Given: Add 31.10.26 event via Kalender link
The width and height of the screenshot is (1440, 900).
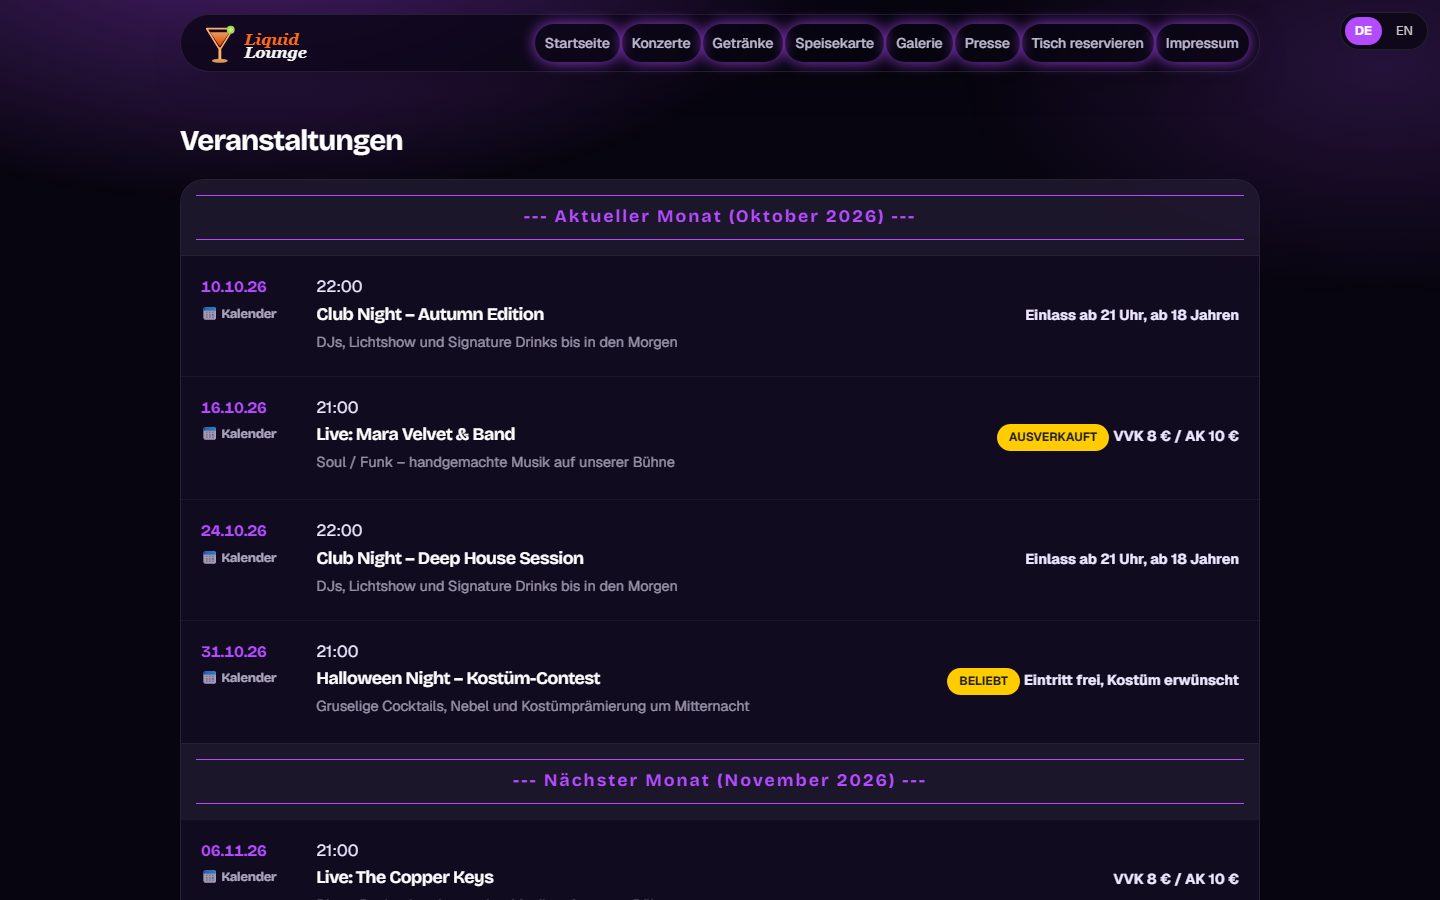Looking at the screenshot, I should (239, 678).
